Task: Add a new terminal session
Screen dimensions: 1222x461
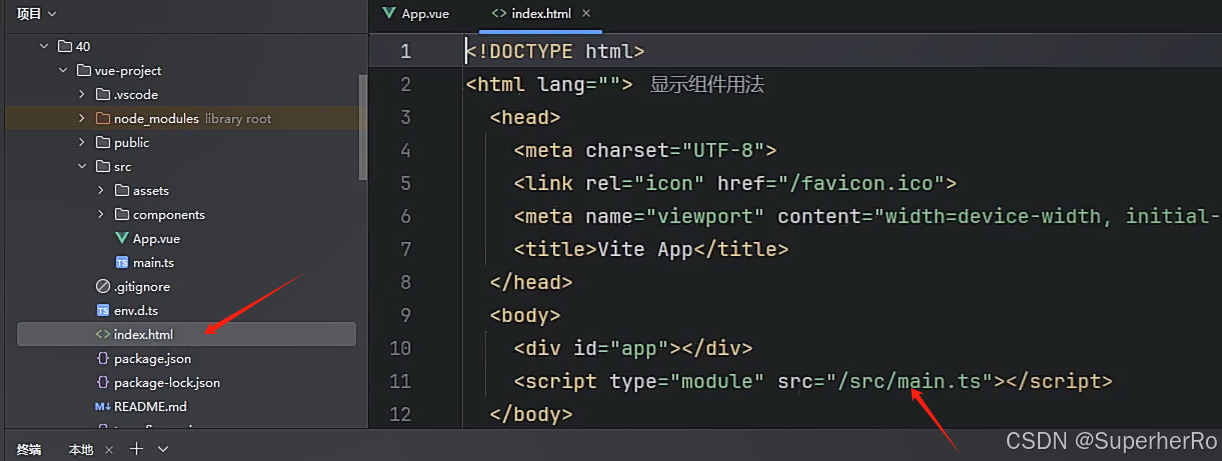Action: pos(137,449)
